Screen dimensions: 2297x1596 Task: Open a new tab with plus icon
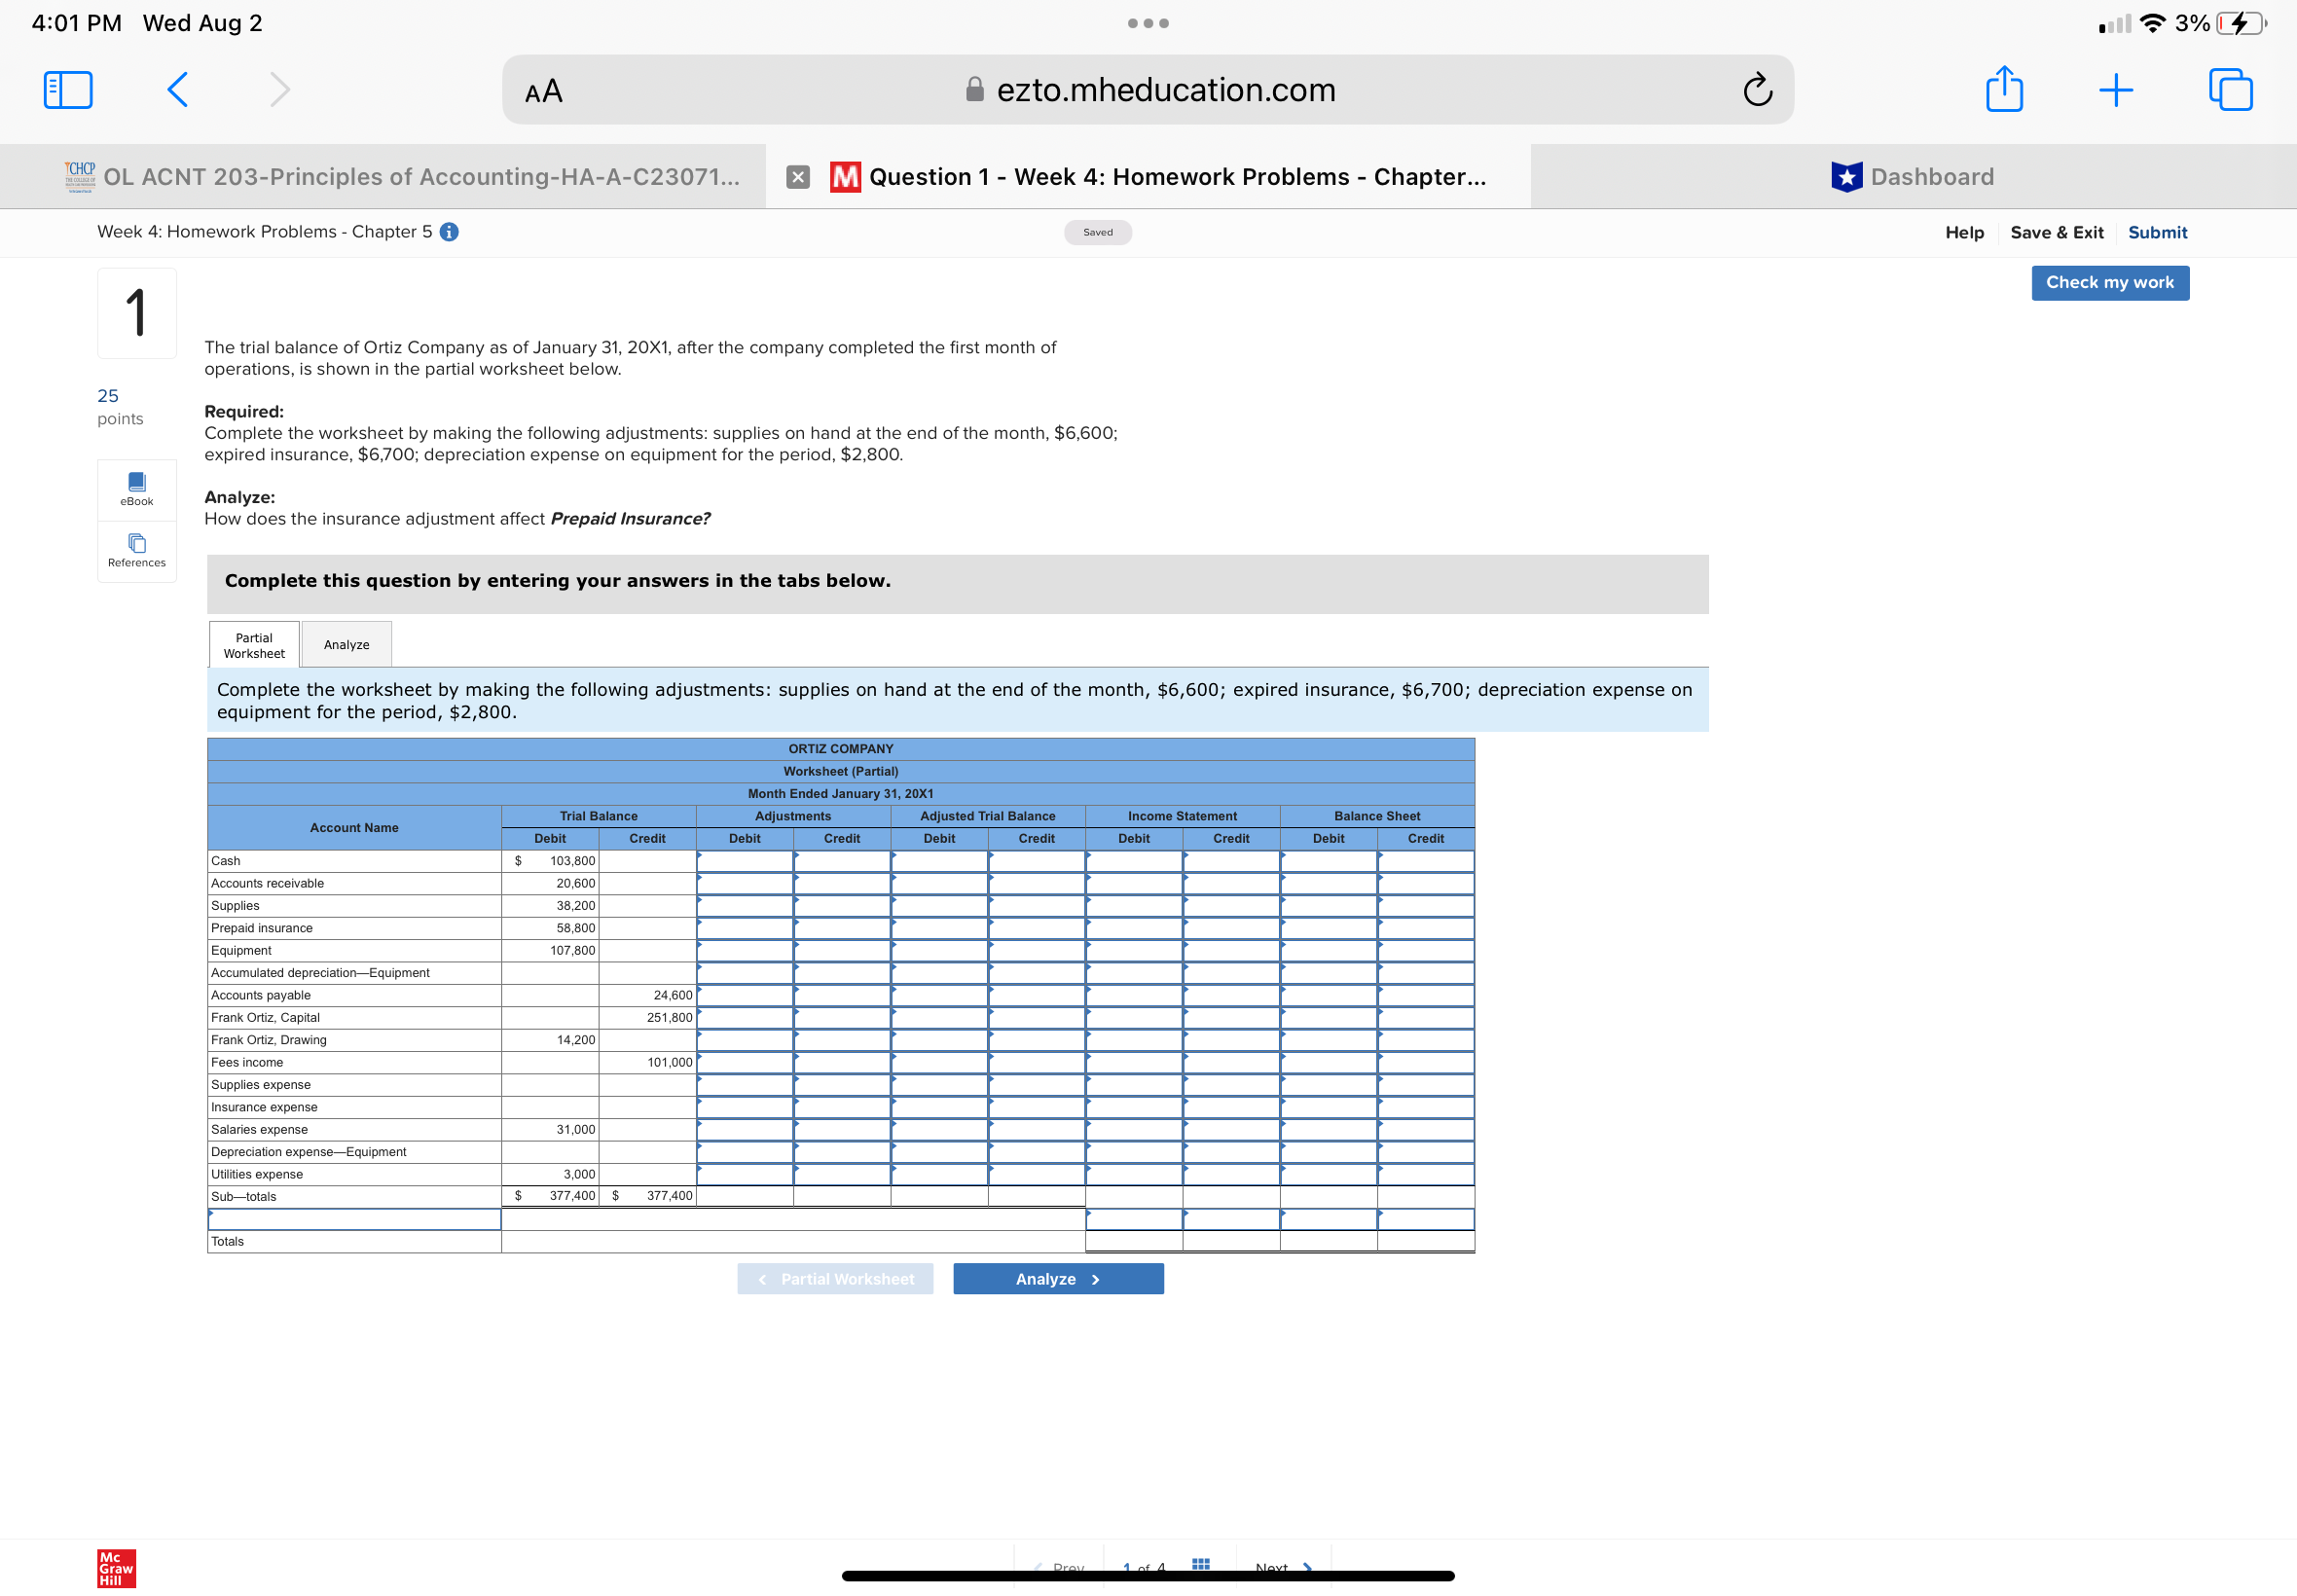point(2115,90)
